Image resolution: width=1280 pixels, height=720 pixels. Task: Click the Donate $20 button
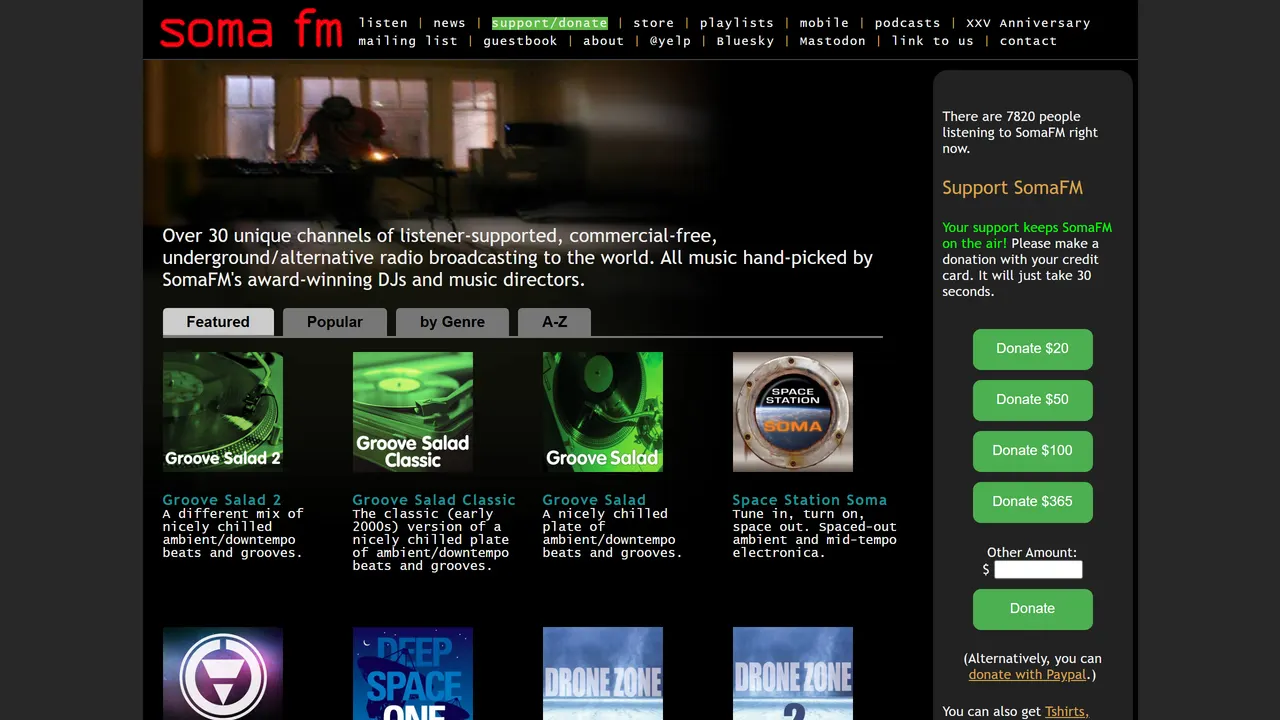click(1032, 349)
